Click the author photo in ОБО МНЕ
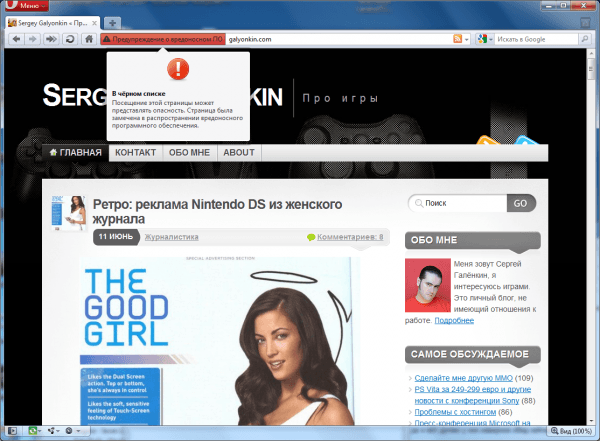The width and height of the screenshot is (600, 441). pos(428,285)
